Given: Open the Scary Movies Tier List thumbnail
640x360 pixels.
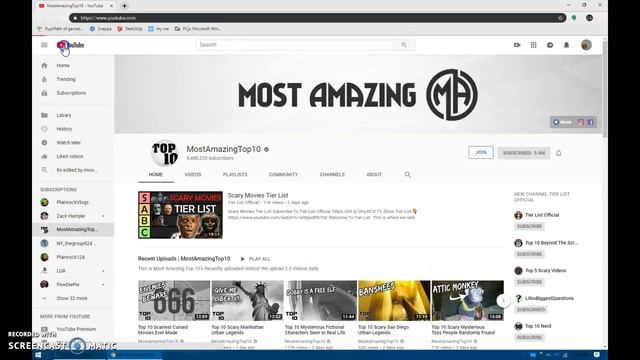Looking at the screenshot, I should 180,215.
